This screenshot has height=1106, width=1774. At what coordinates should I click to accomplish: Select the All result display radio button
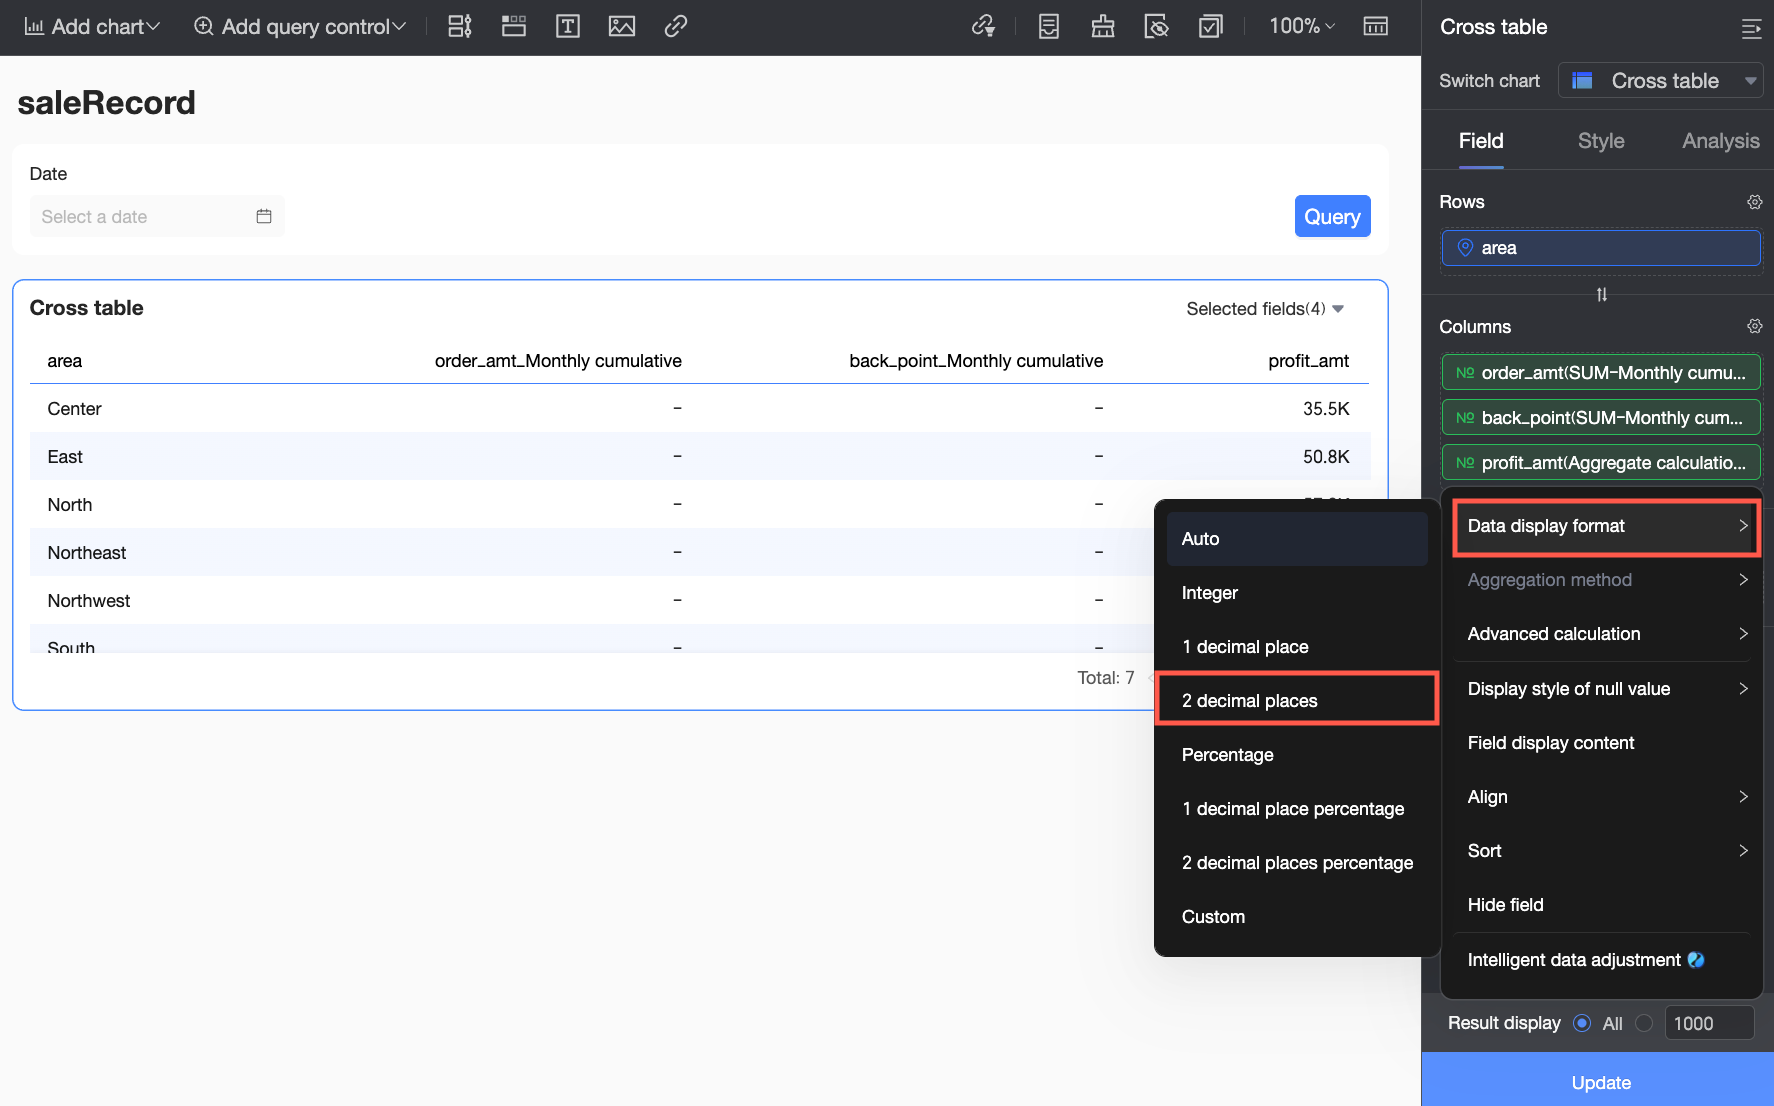pos(1582,1023)
